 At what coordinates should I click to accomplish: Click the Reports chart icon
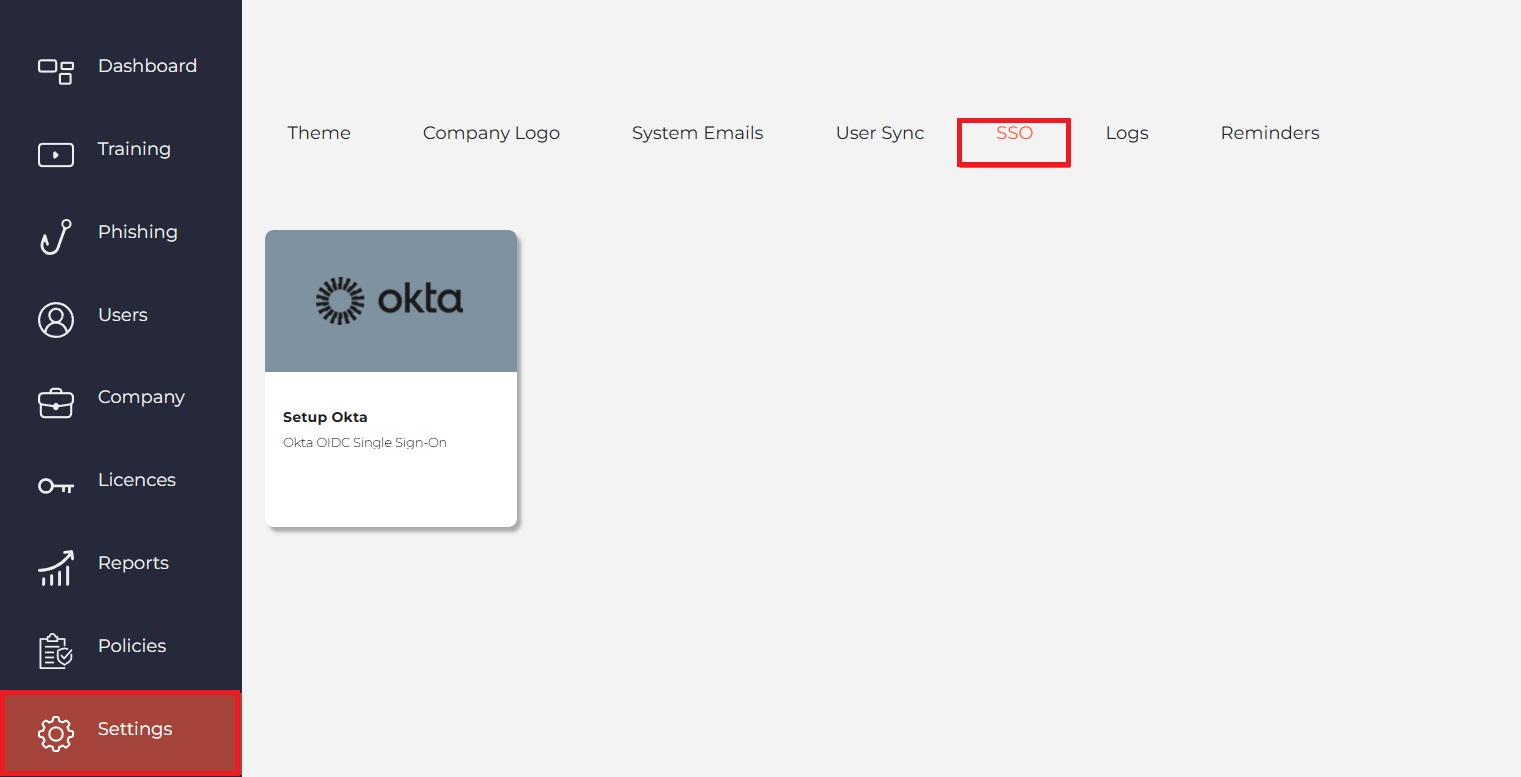point(56,568)
